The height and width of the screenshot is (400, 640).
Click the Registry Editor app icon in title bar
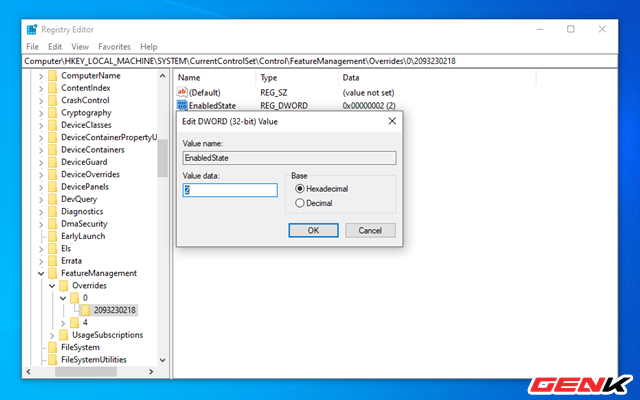pyautogui.click(x=32, y=29)
